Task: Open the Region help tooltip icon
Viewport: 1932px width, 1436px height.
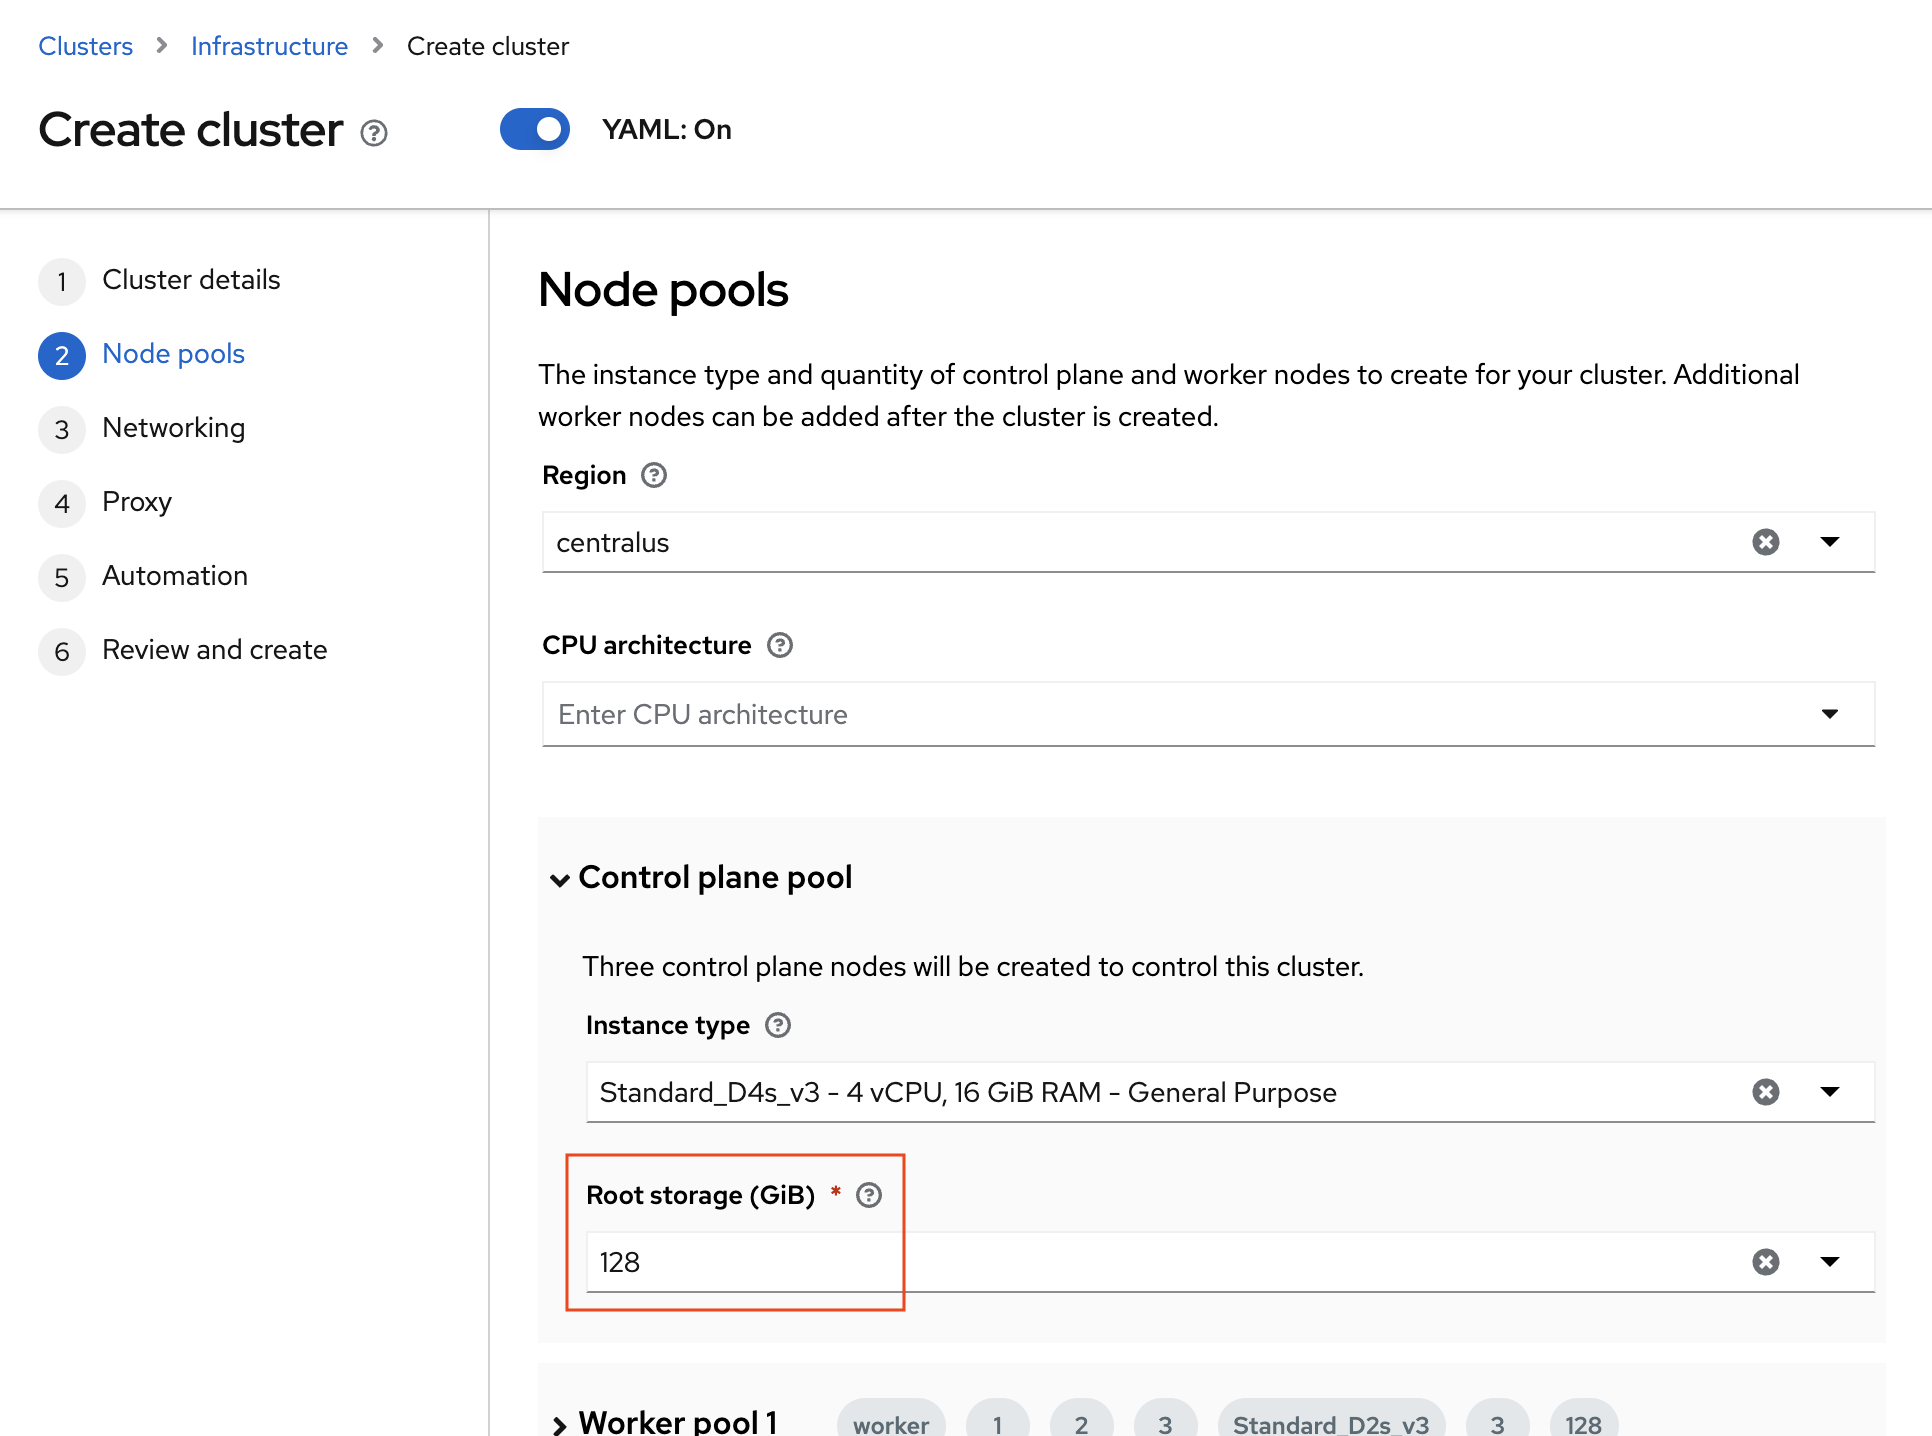Action: coord(654,475)
